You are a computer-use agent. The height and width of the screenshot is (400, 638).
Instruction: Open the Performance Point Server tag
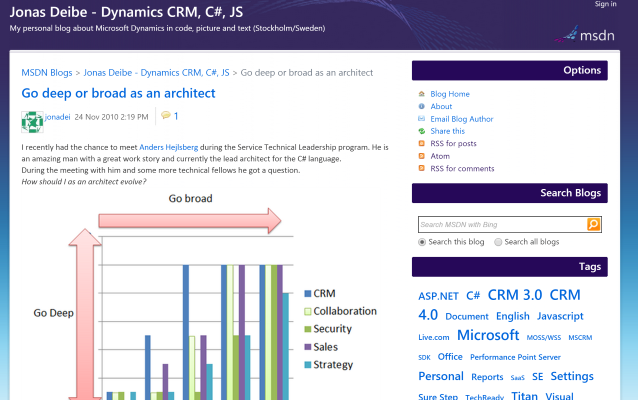point(515,357)
